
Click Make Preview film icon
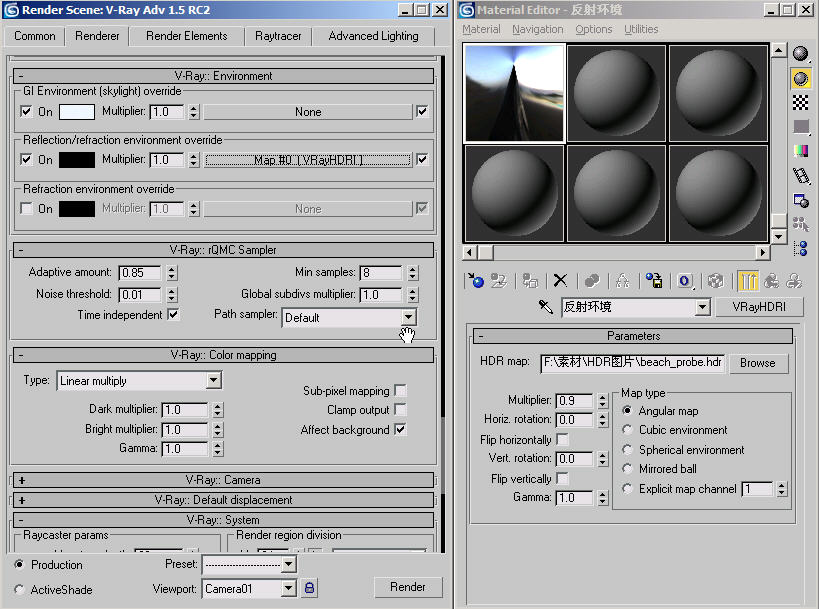click(x=801, y=175)
